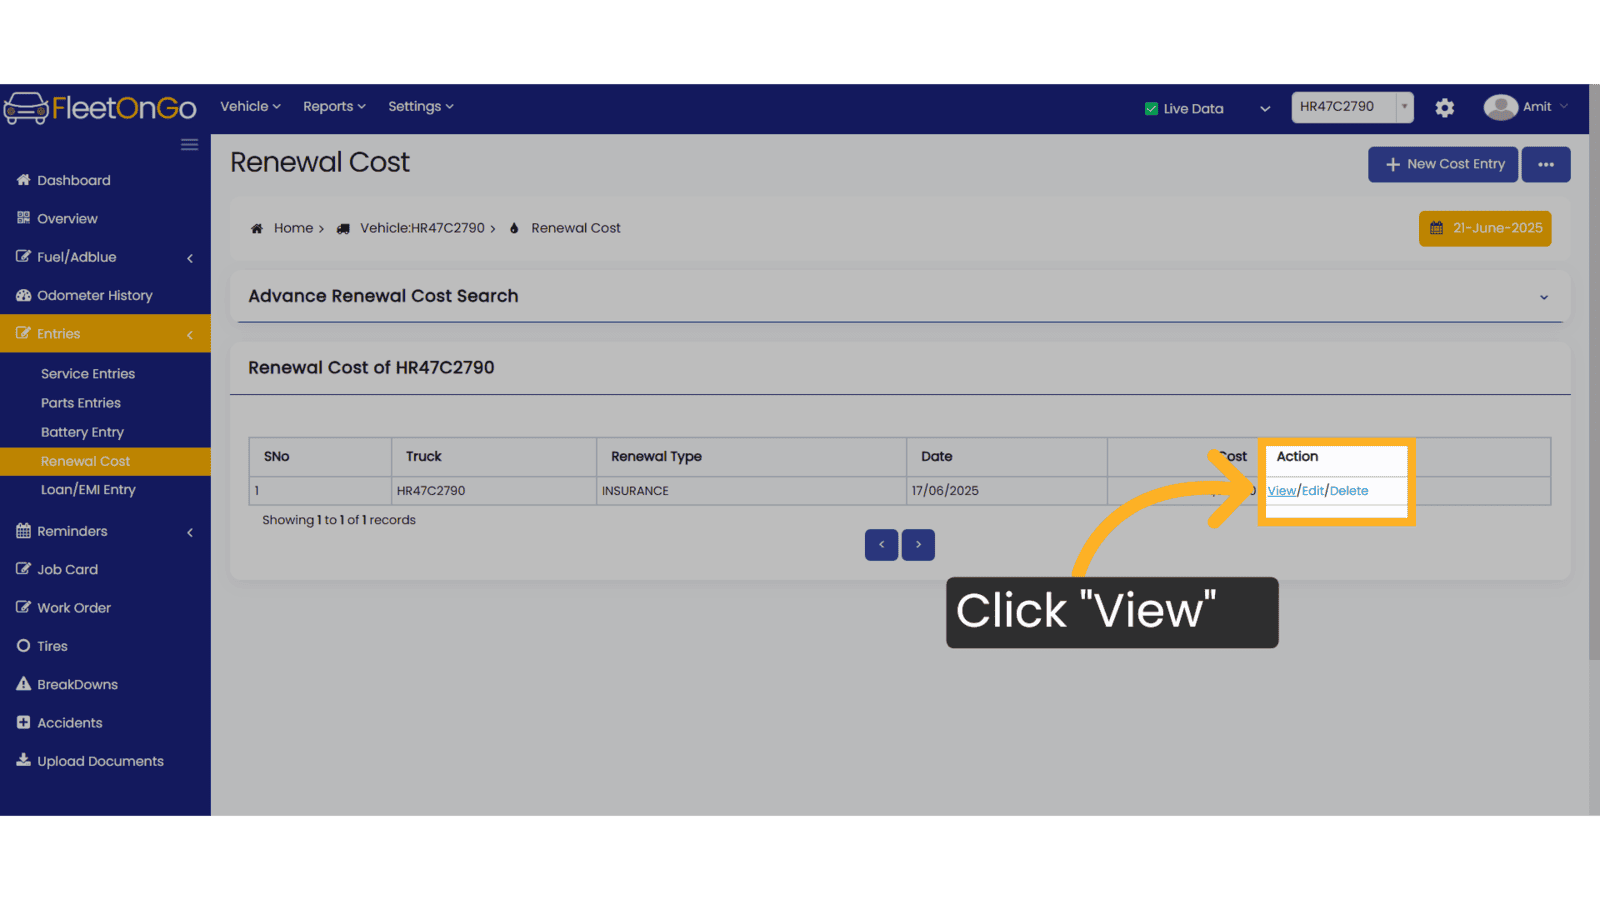Open the Settings dropdown menu
Image resolution: width=1600 pixels, height=900 pixels.
point(420,106)
